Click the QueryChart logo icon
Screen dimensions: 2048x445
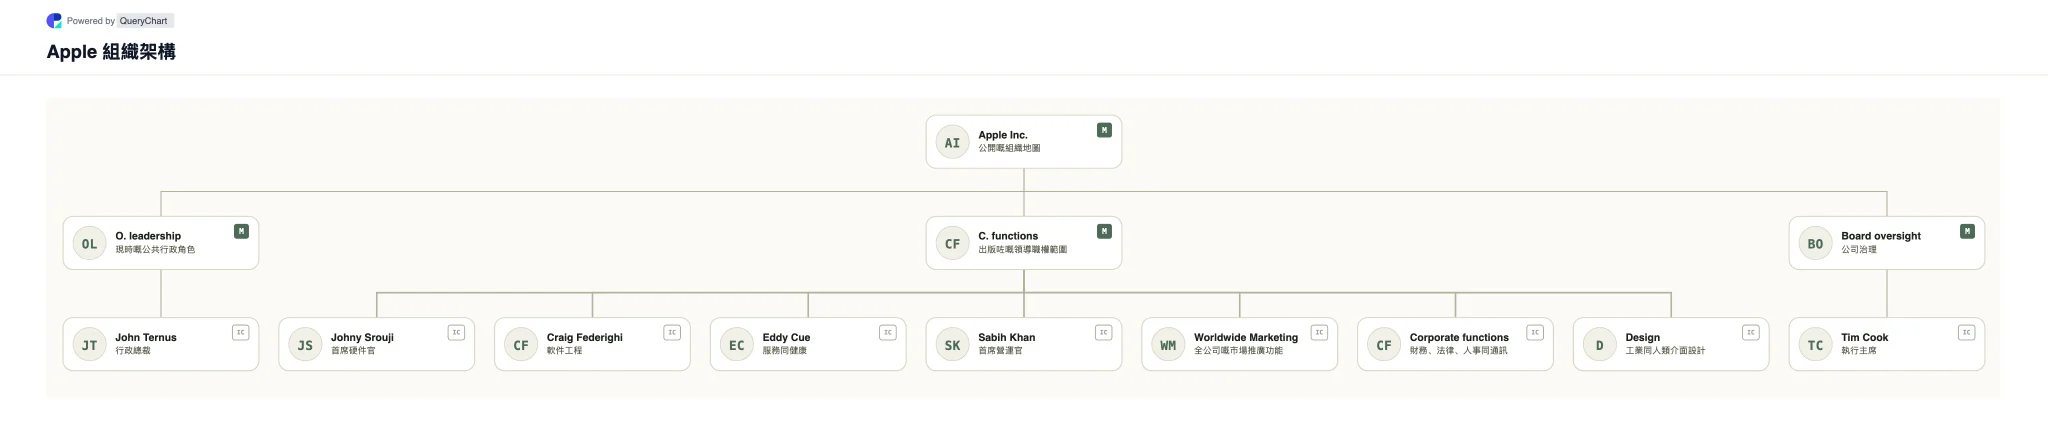click(x=54, y=20)
